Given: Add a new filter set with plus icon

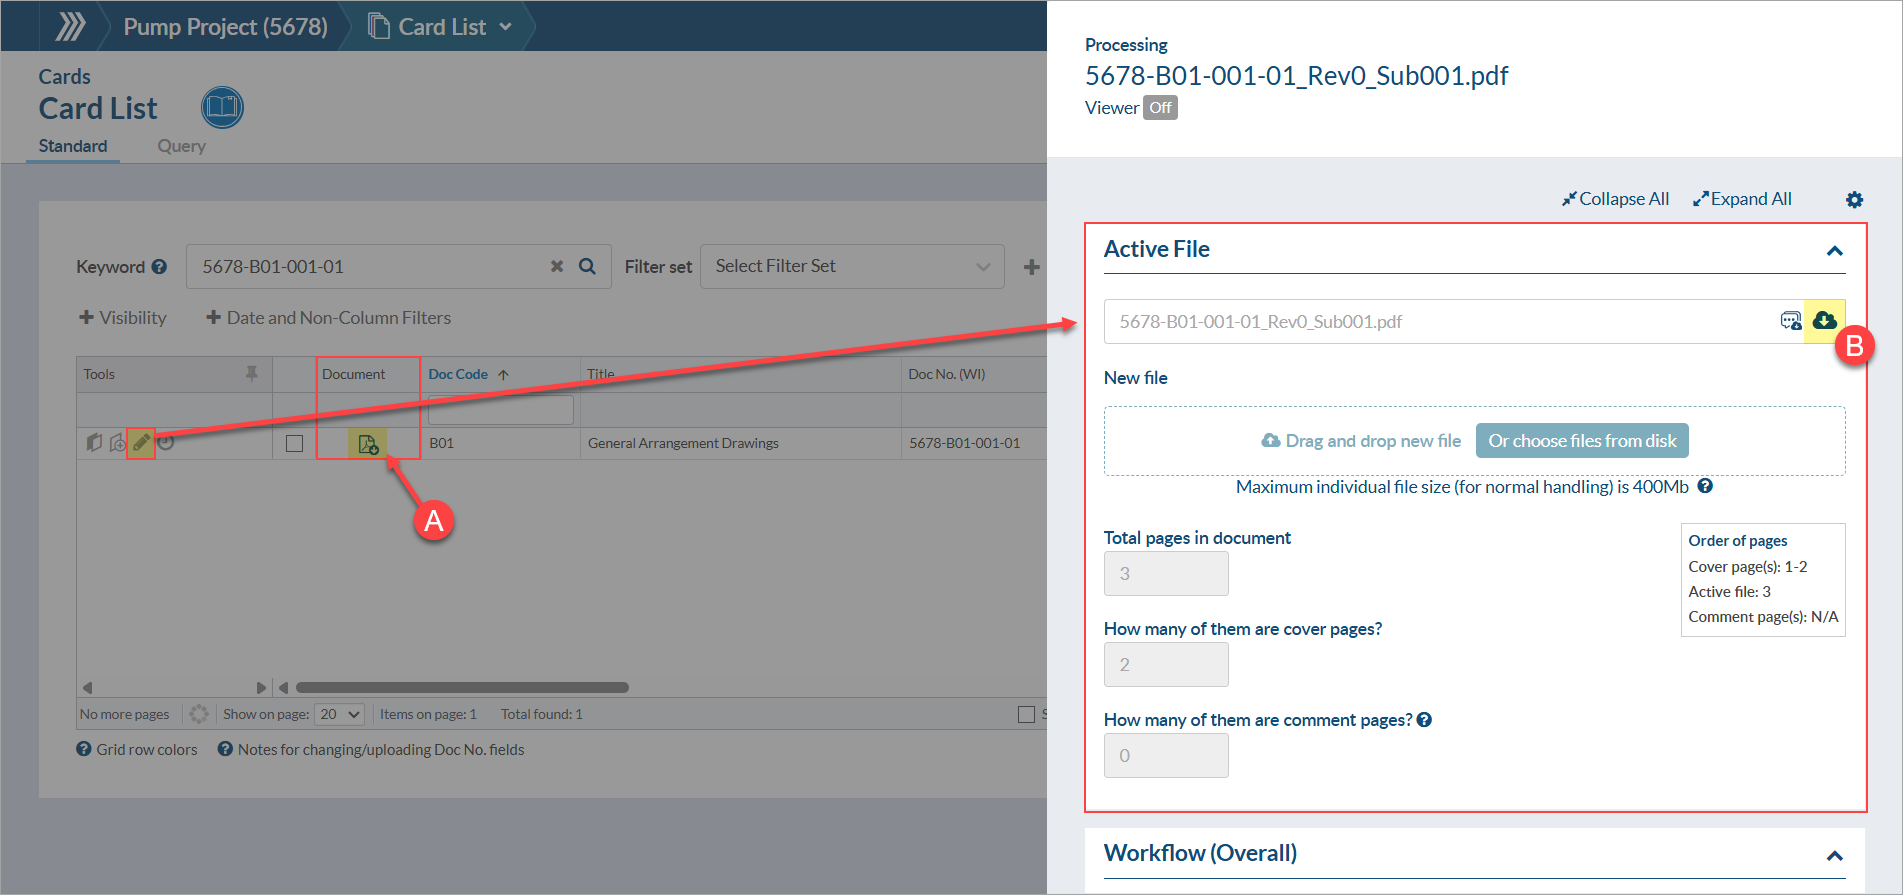Looking at the screenshot, I should coord(1031,267).
